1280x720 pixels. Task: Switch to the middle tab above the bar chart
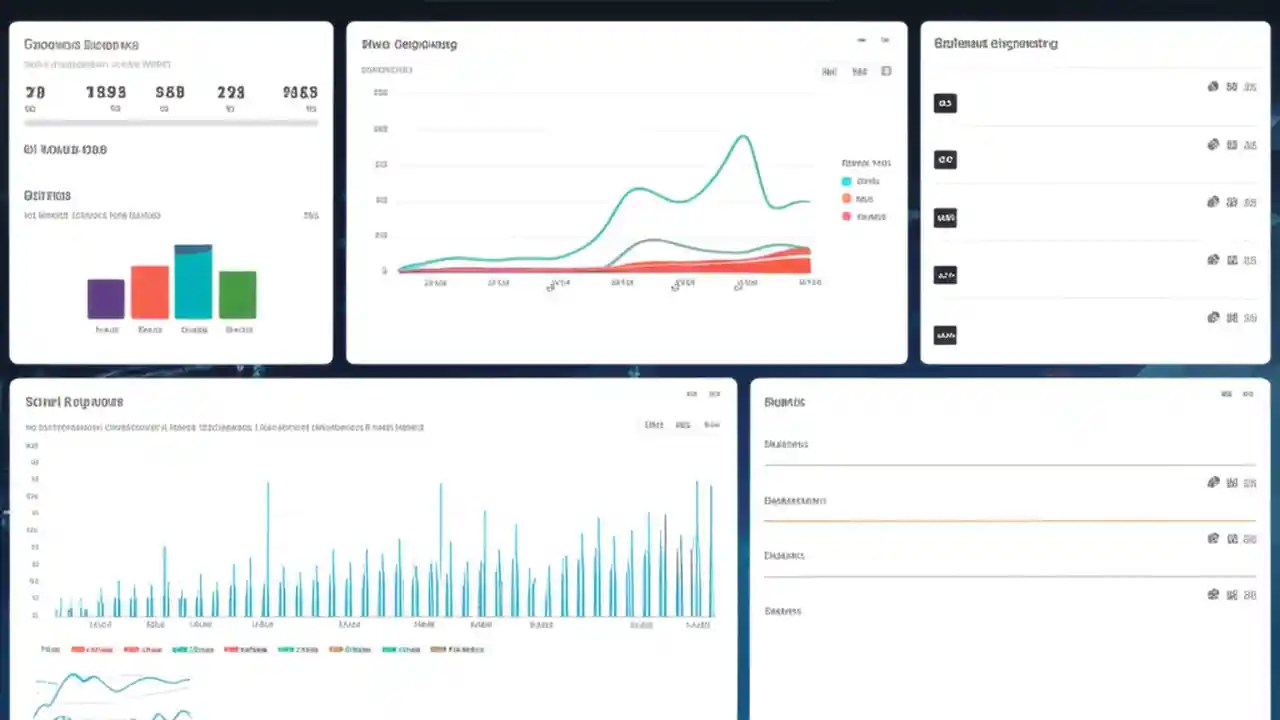[x=683, y=424]
